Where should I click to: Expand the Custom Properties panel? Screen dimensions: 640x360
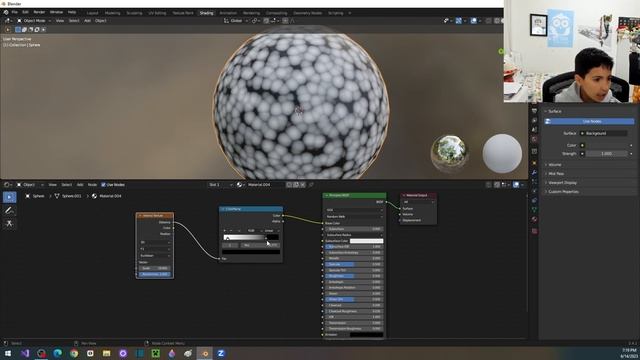pos(563,192)
